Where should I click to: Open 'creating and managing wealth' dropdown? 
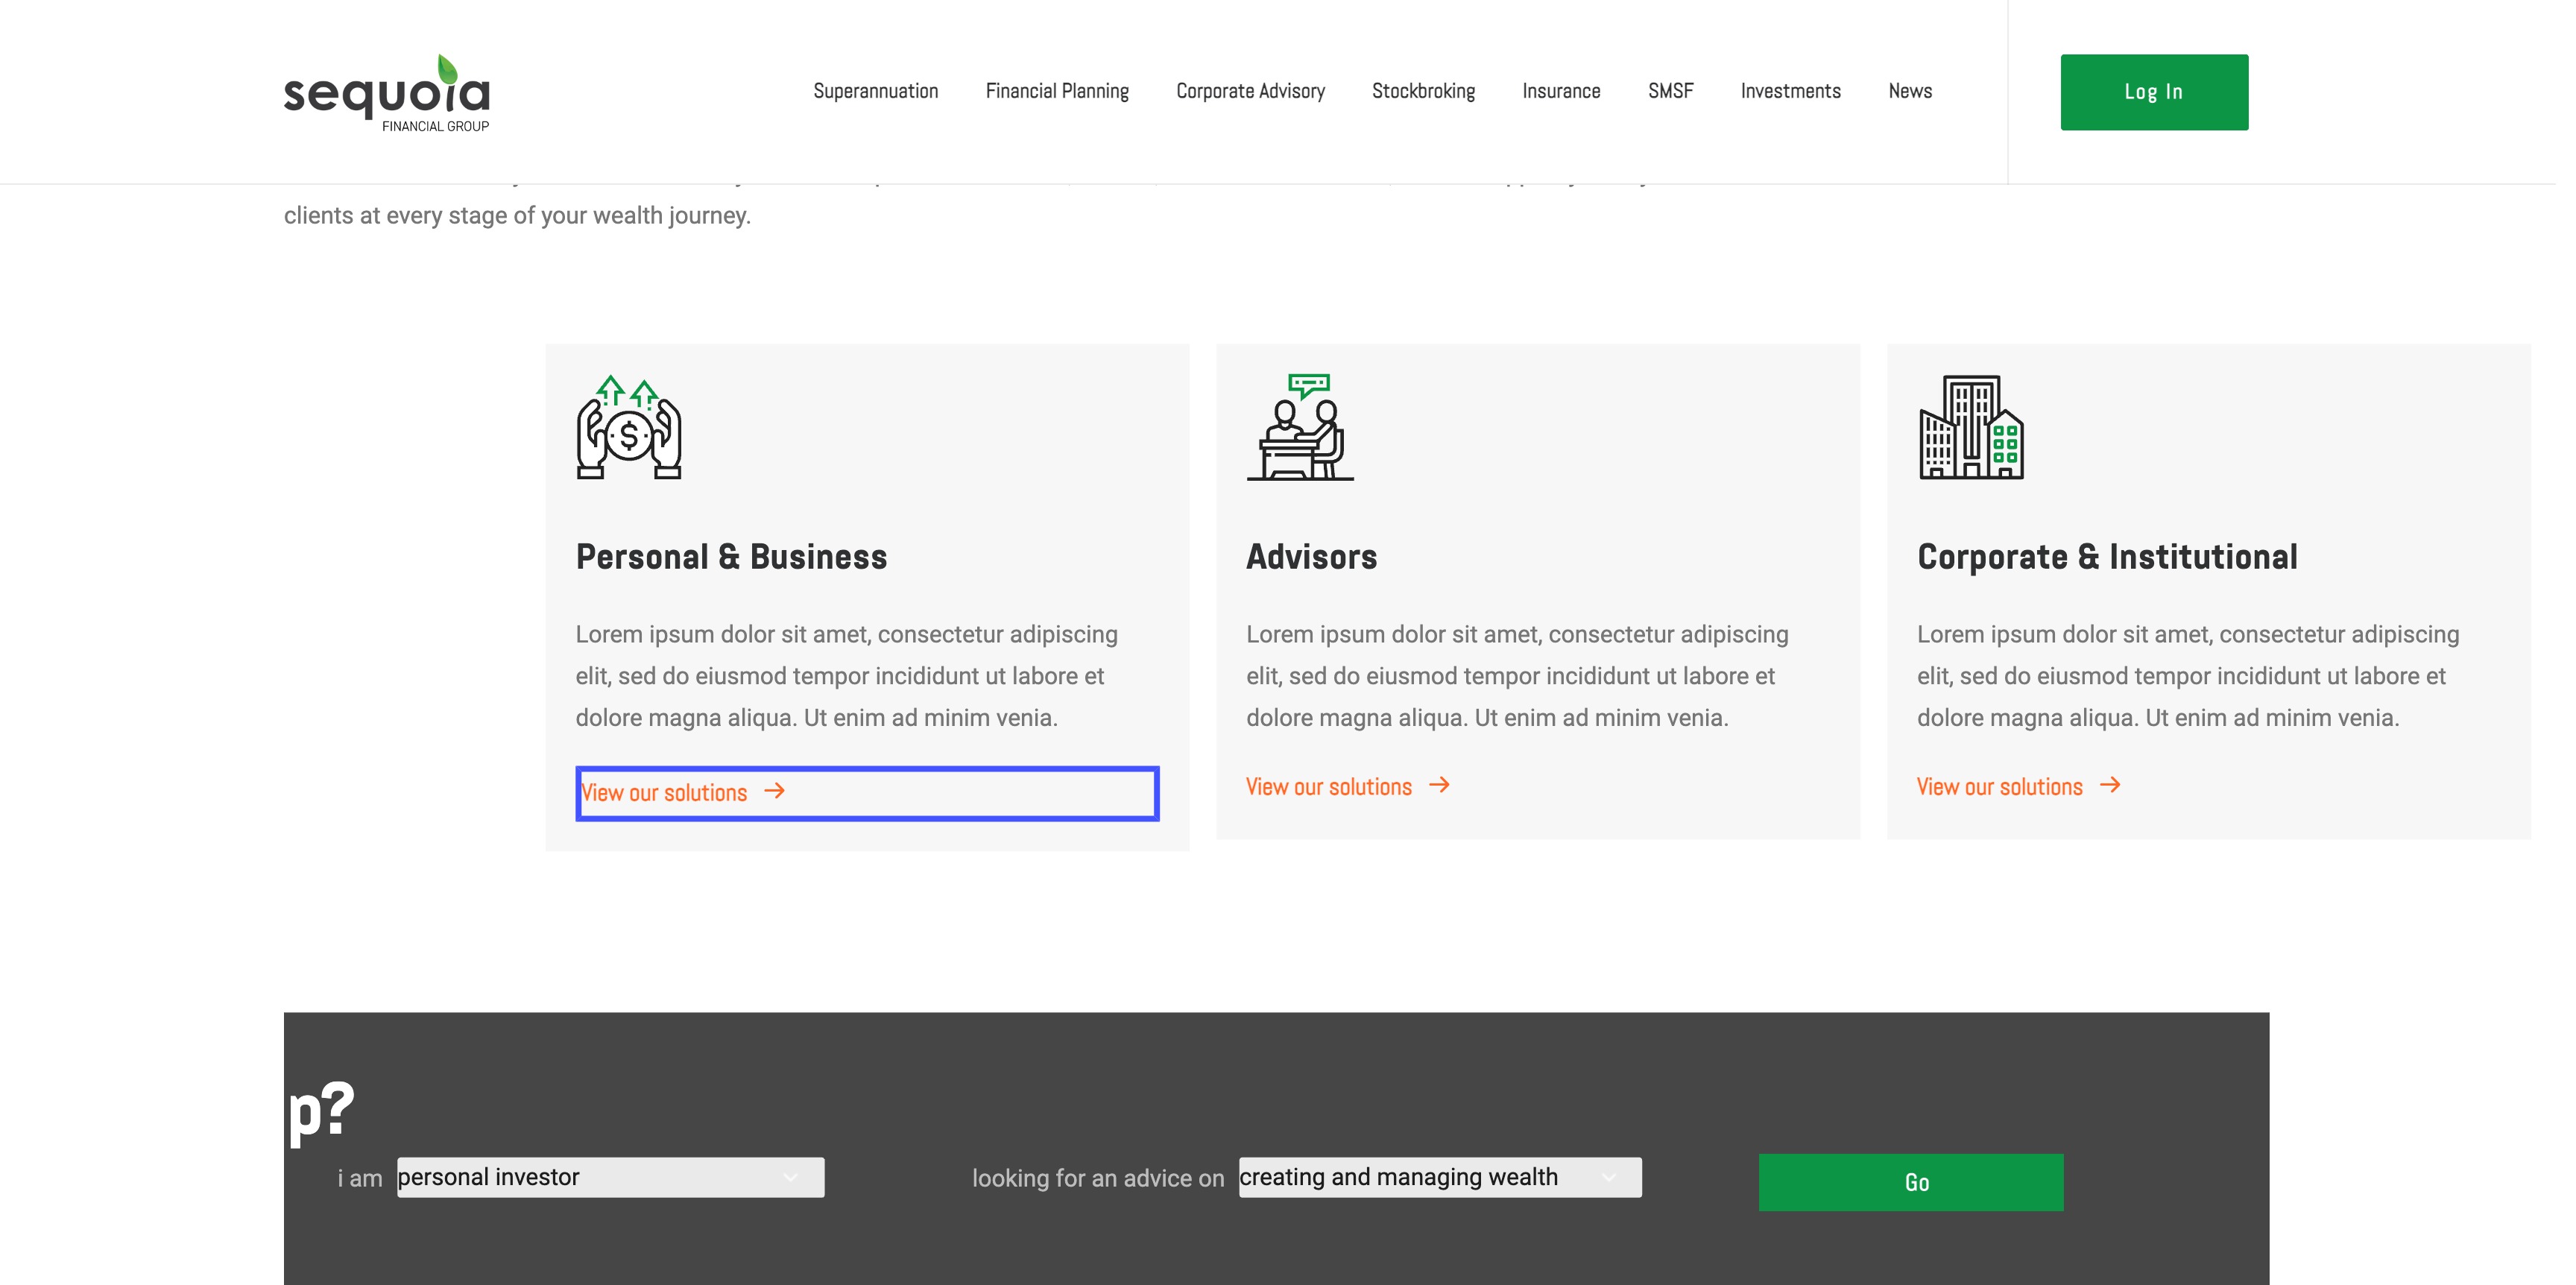[x=1439, y=1177]
